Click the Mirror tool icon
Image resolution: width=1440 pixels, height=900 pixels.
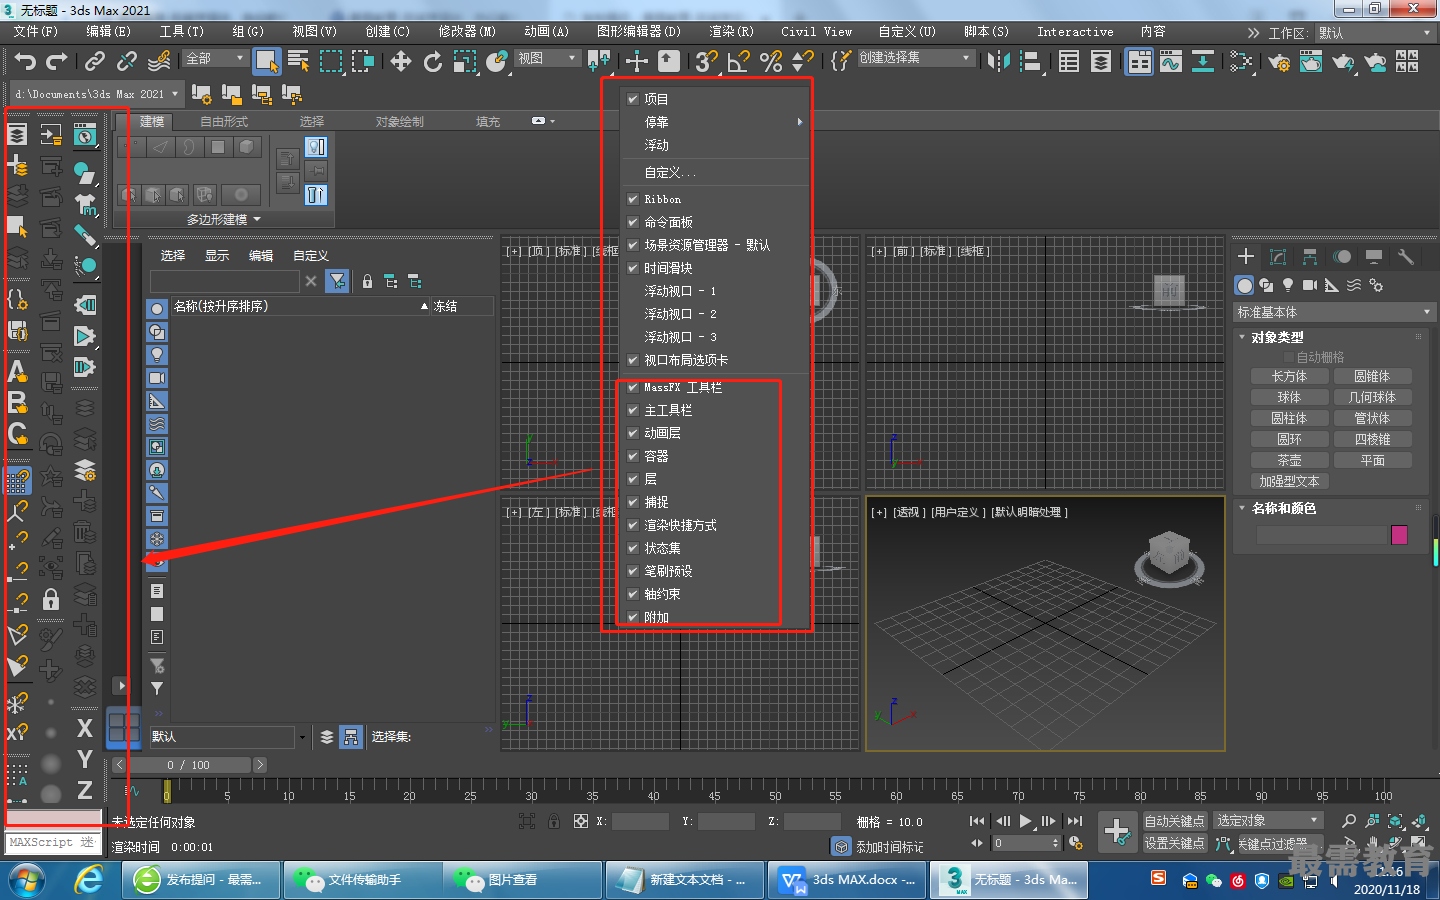(998, 61)
